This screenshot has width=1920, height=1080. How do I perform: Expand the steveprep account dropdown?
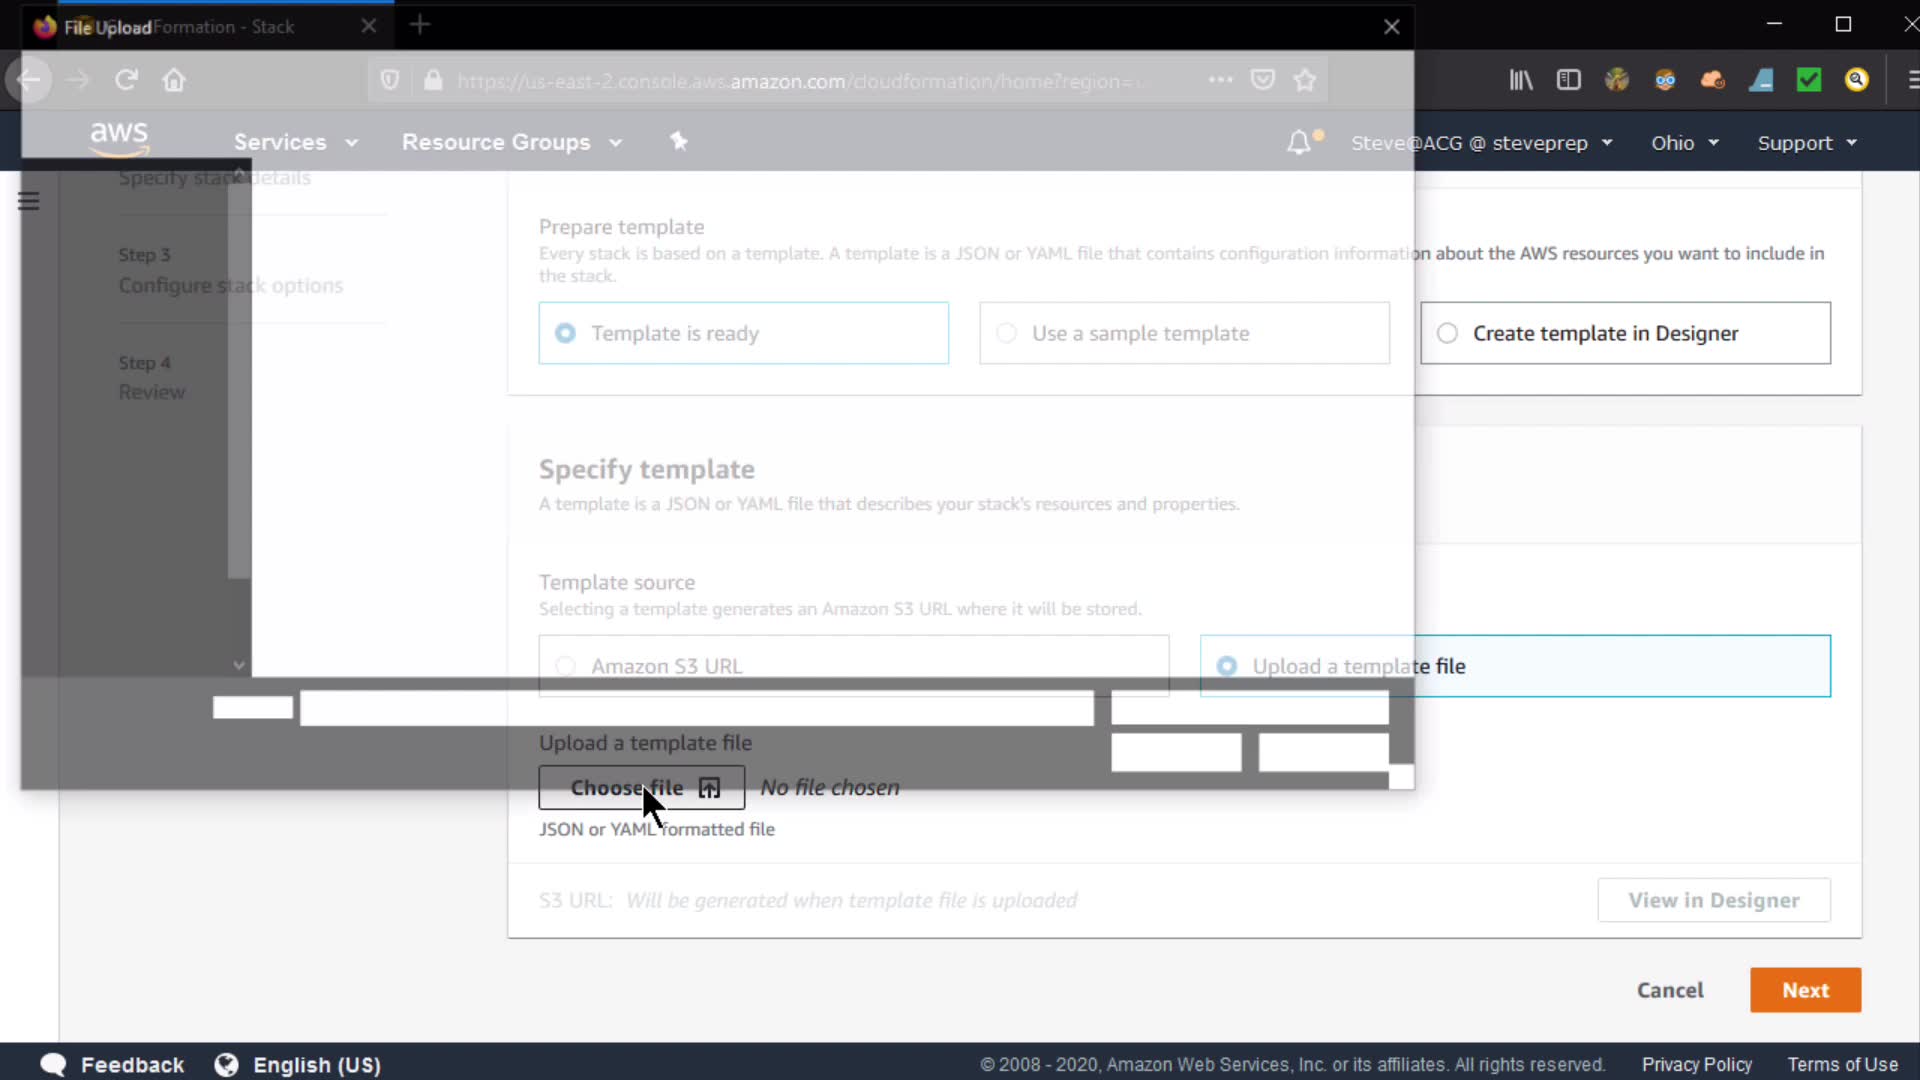point(1482,142)
